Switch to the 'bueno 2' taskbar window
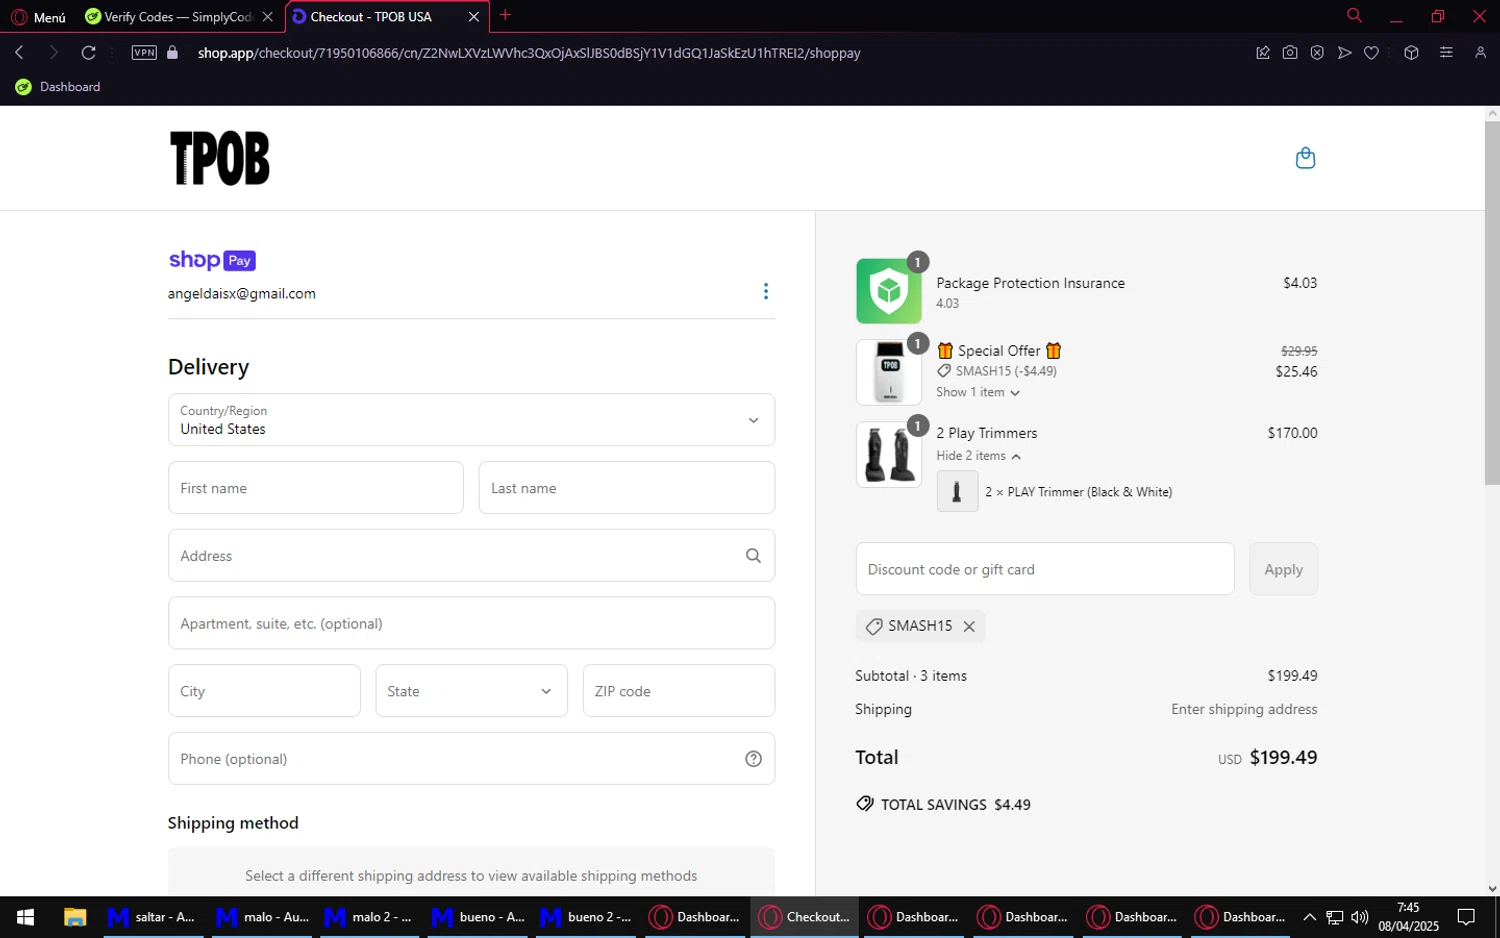Image resolution: width=1500 pixels, height=938 pixels. click(x=586, y=917)
